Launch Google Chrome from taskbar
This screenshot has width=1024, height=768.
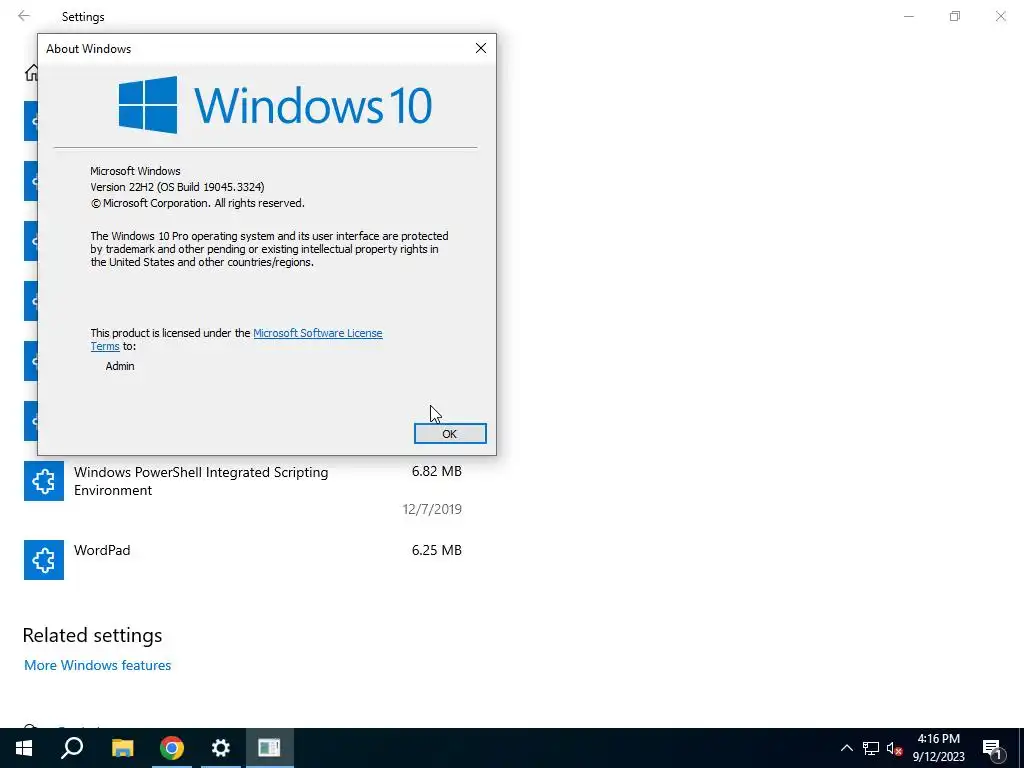[172, 748]
